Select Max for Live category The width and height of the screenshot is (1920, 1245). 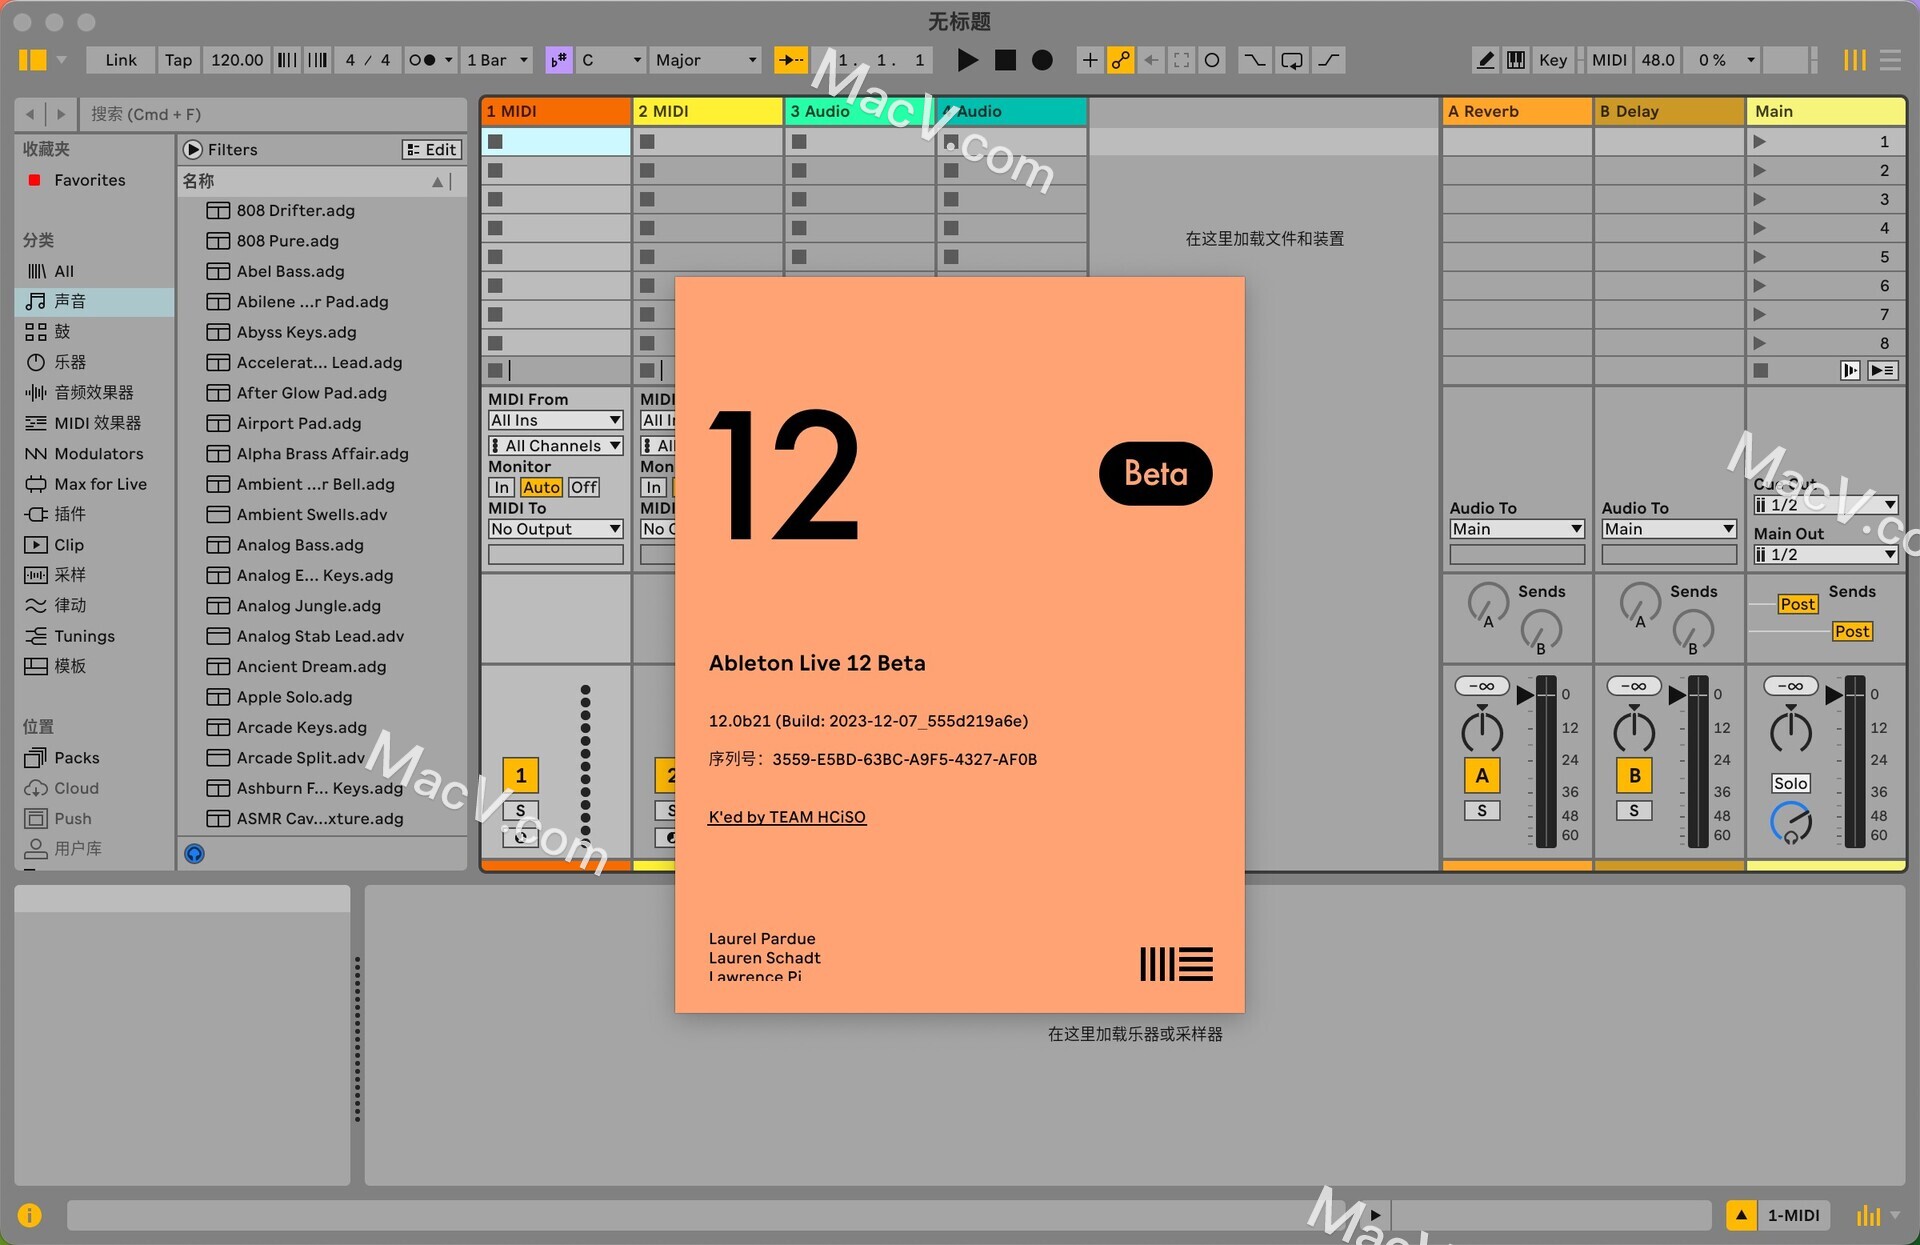tap(95, 484)
